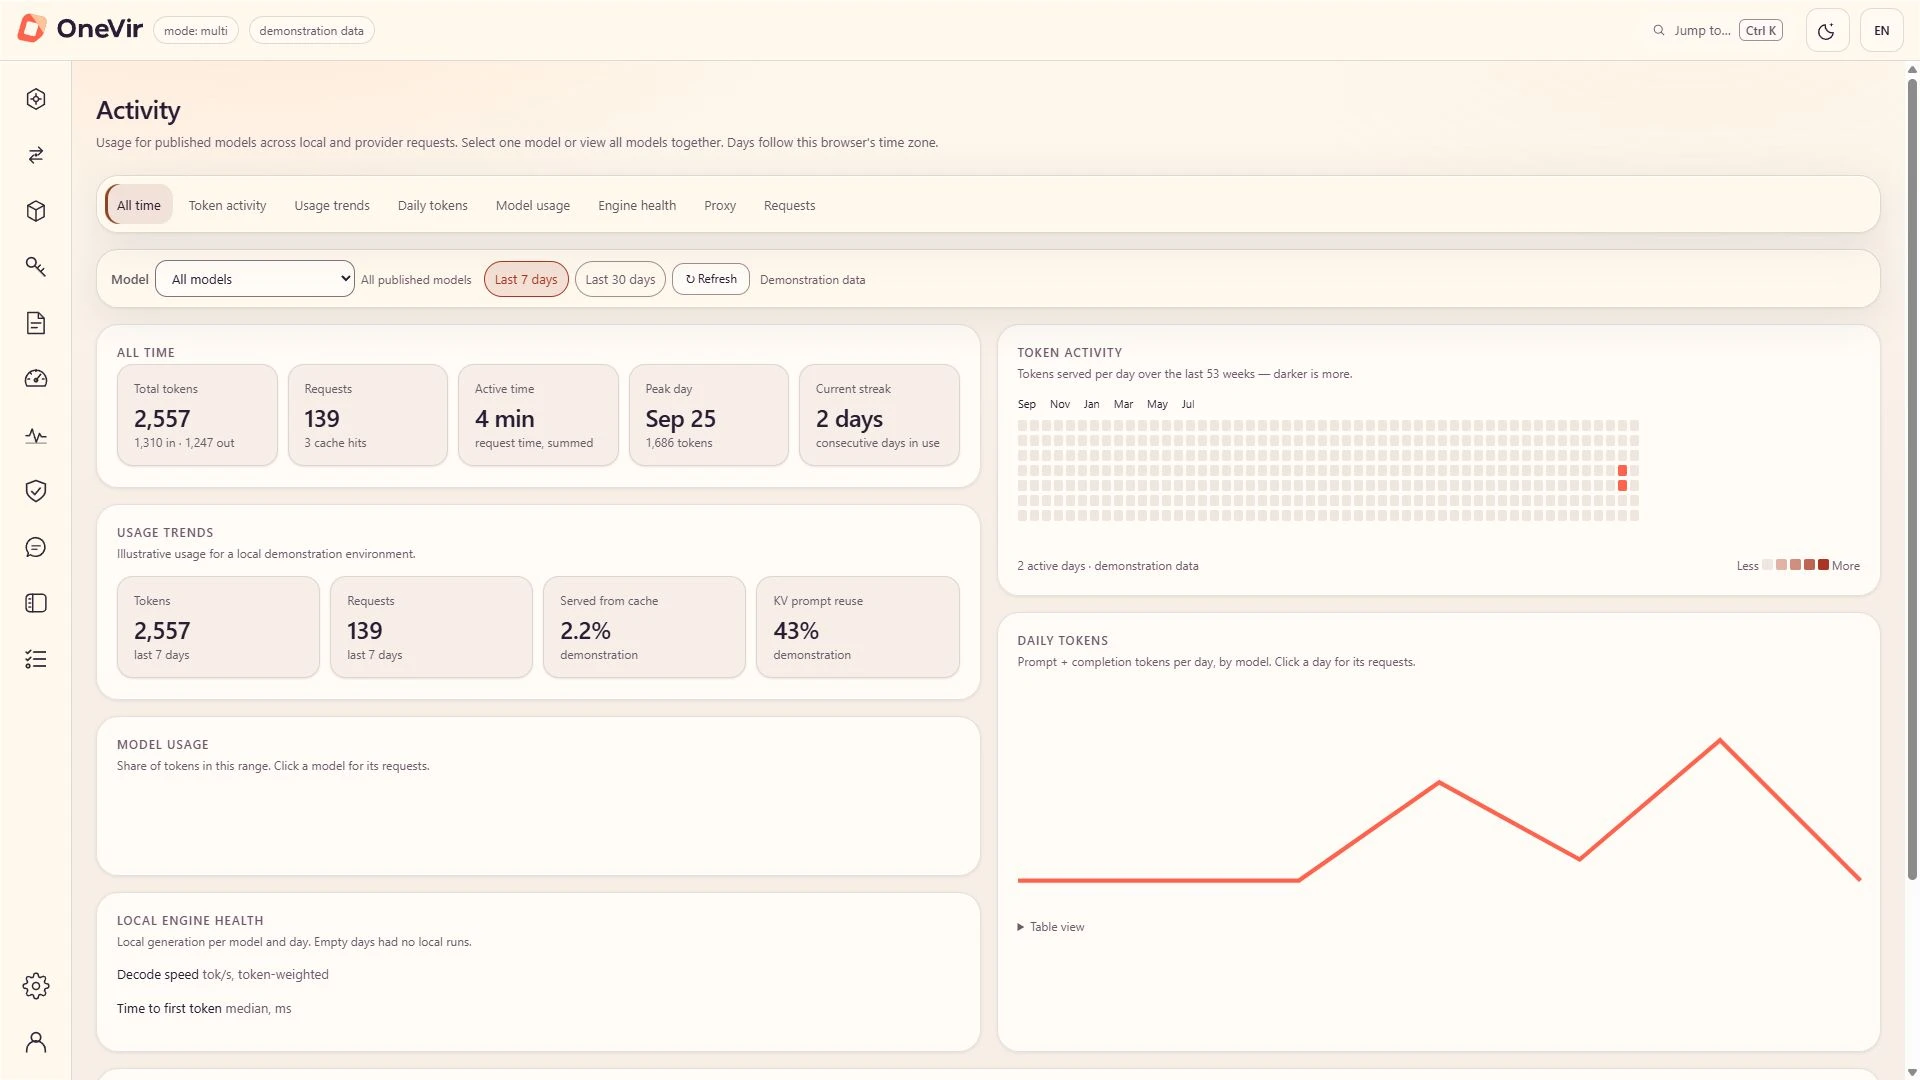The height and width of the screenshot is (1080, 1920).
Task: Click '2 active days · demonstration data' text
Action: click(1107, 566)
